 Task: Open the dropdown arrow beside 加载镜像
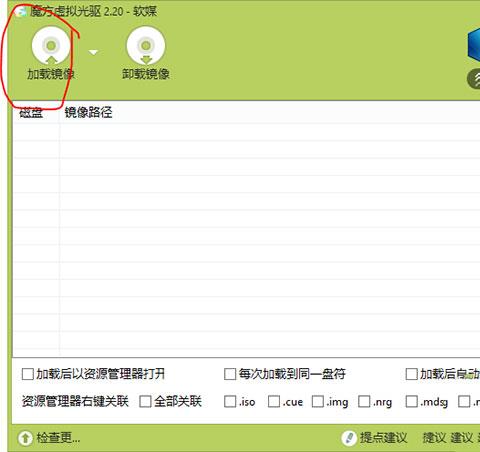pyautogui.click(x=93, y=52)
